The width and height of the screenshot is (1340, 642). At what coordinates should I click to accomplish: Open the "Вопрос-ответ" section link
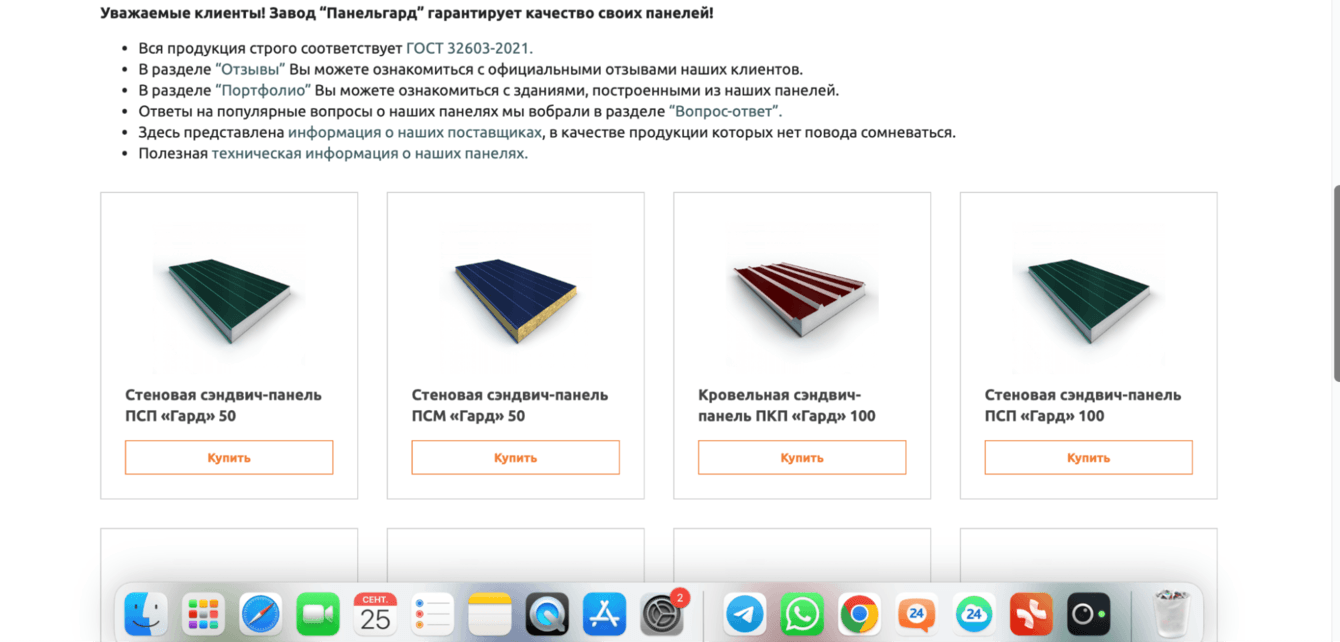click(725, 111)
